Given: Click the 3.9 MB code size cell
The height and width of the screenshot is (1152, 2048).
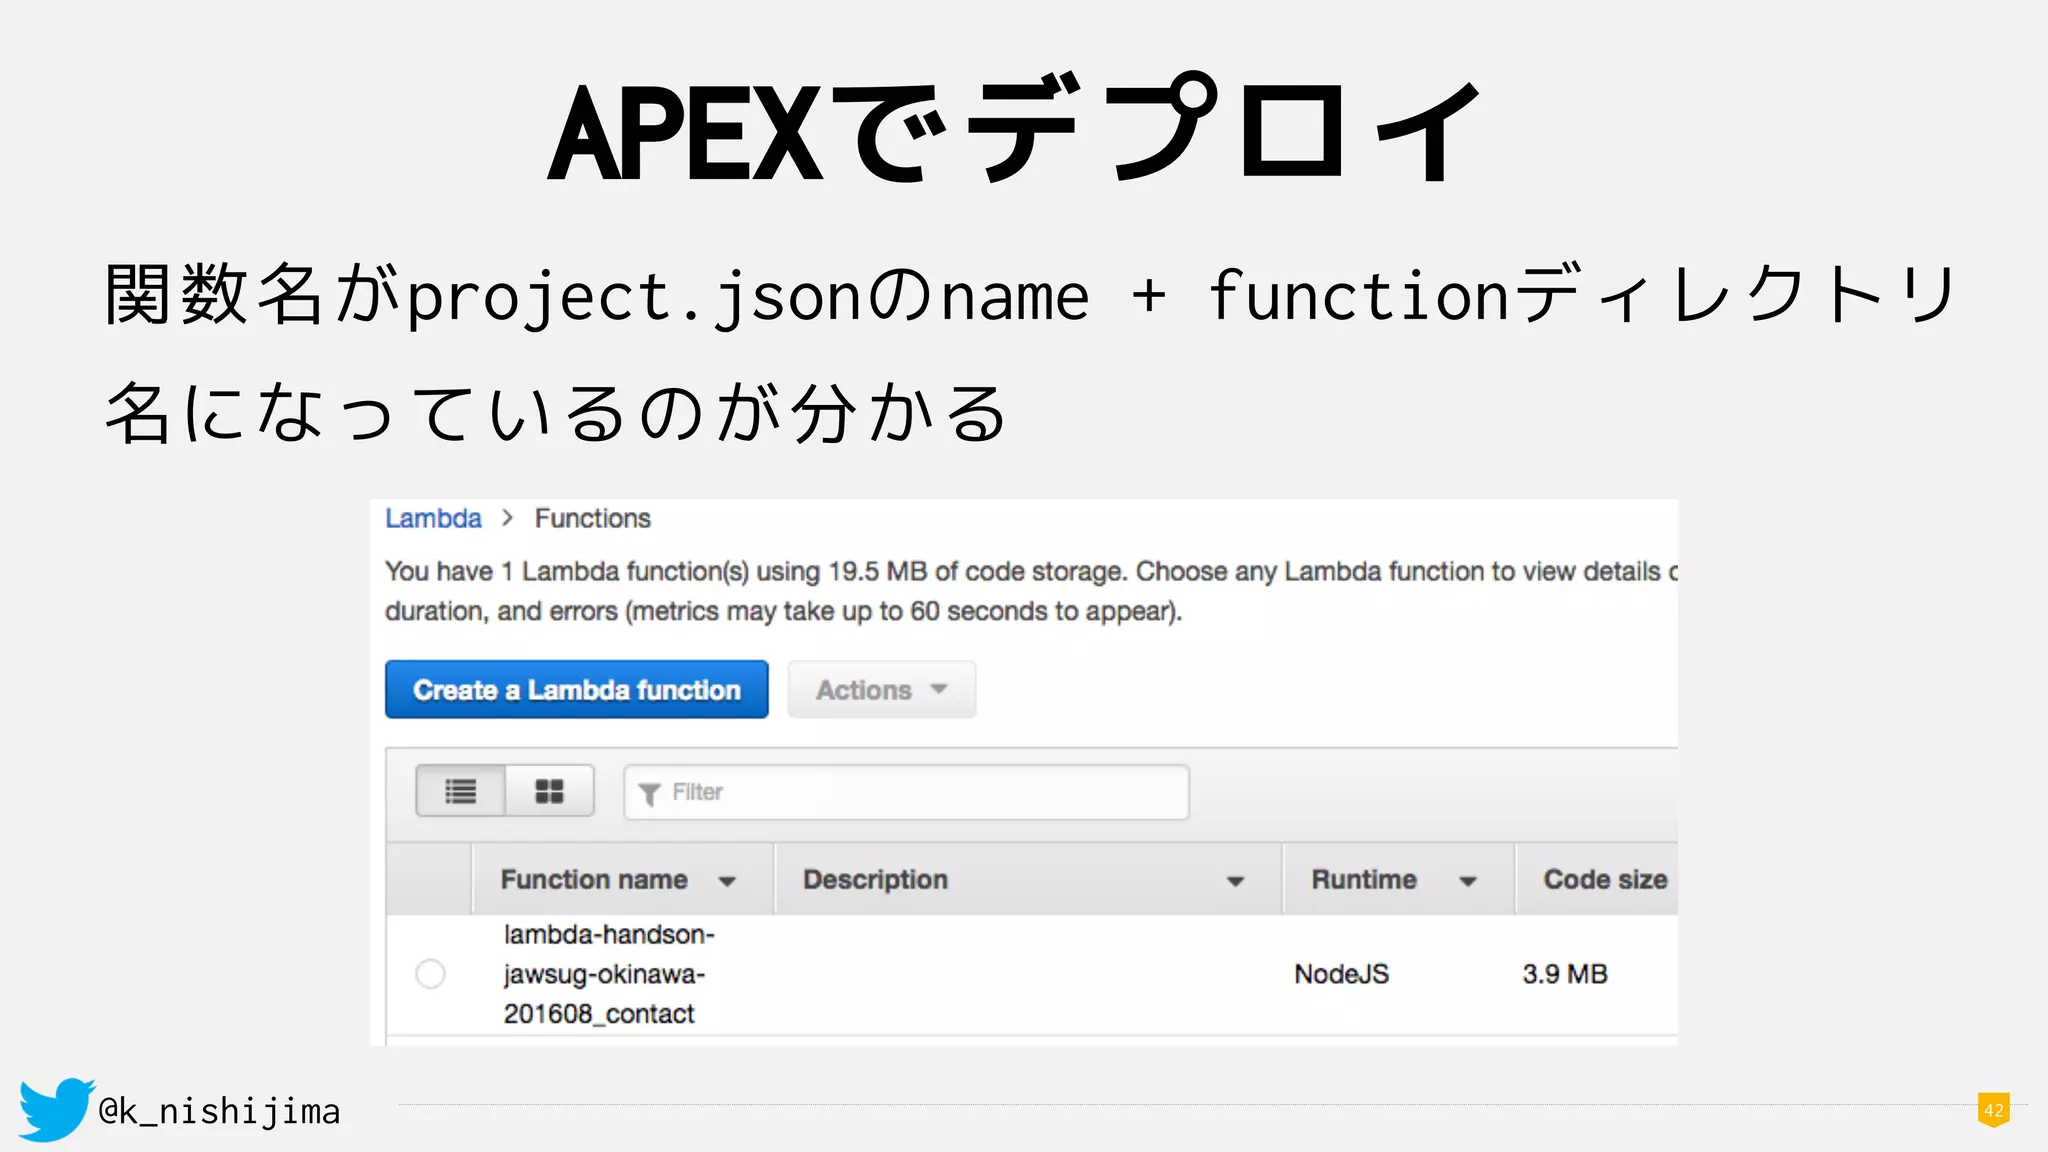Looking at the screenshot, I should coord(1564,973).
